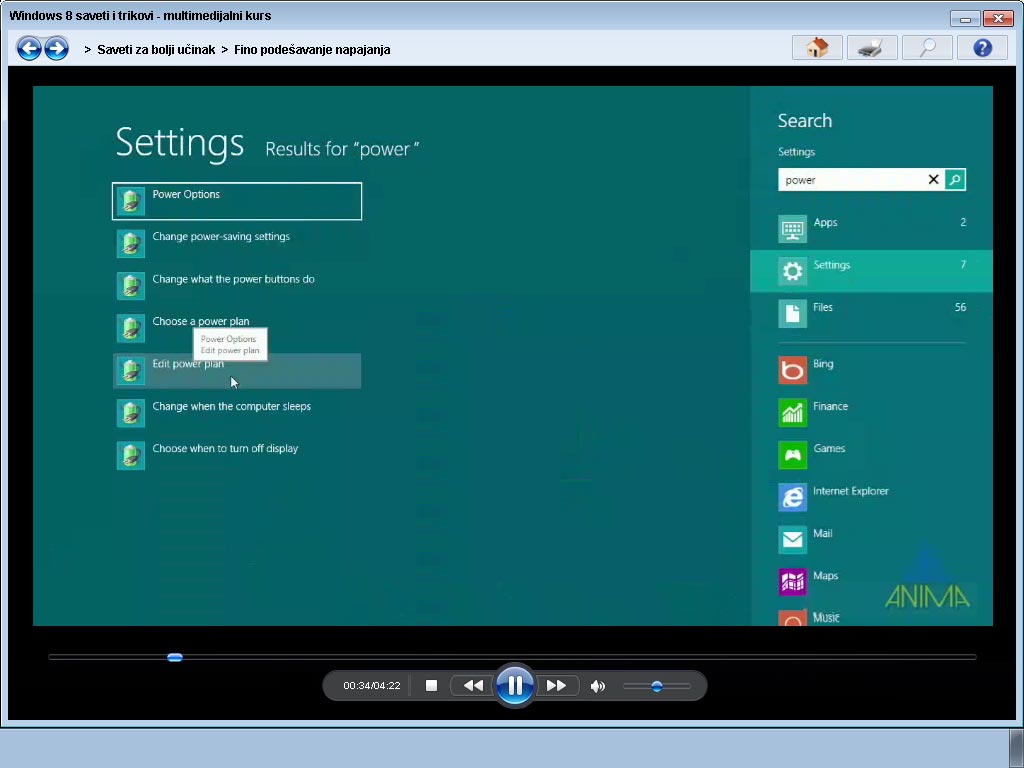Launch Internet Explorer from the sidebar
The height and width of the screenshot is (768, 1024).
click(792, 497)
